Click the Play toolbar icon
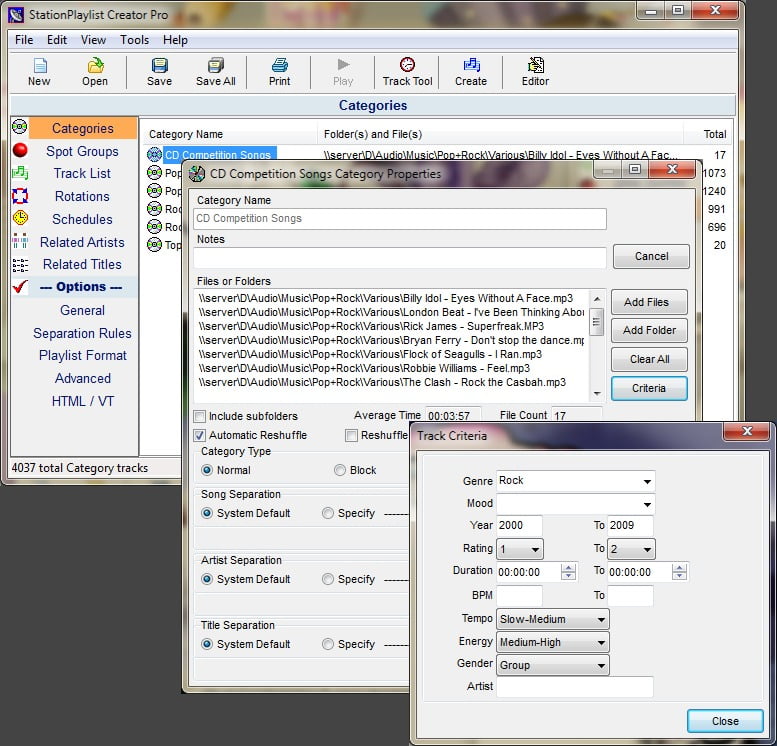Viewport: 777px width, 746px height. (343, 64)
